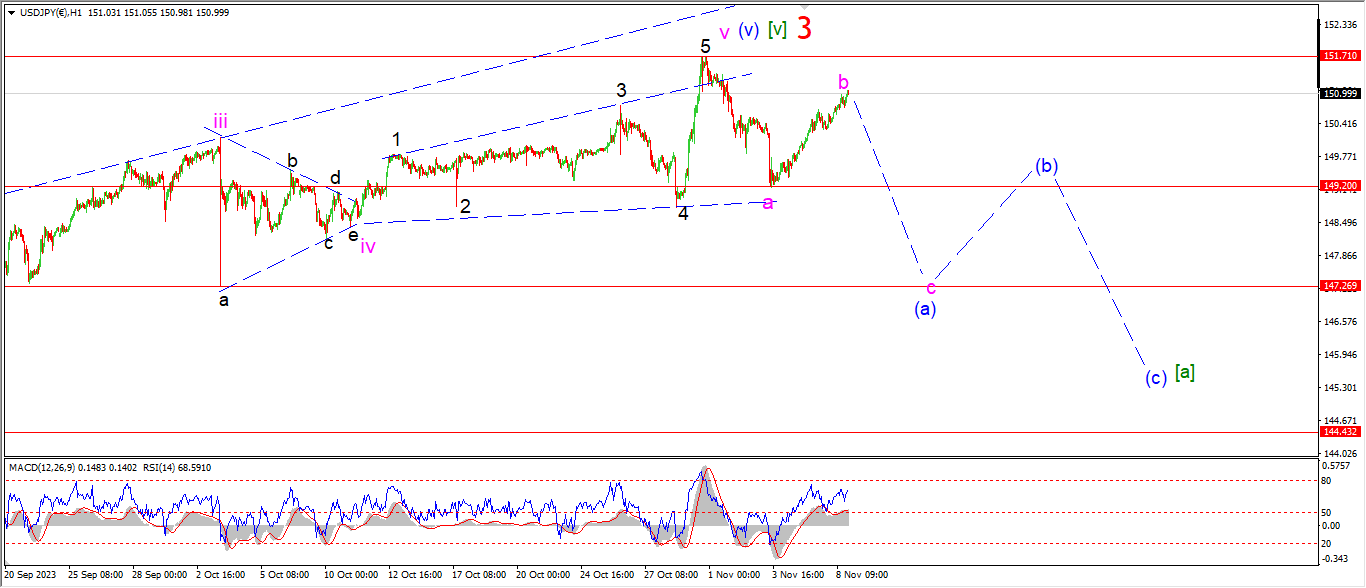The width and height of the screenshot is (1366, 588).
Task: Click the 146.576 price axis label
Action: [1340, 321]
